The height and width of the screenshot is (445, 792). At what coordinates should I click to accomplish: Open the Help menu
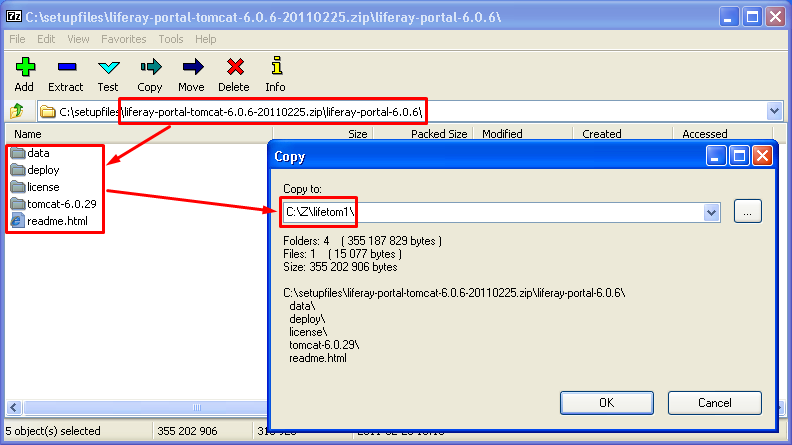coord(206,39)
